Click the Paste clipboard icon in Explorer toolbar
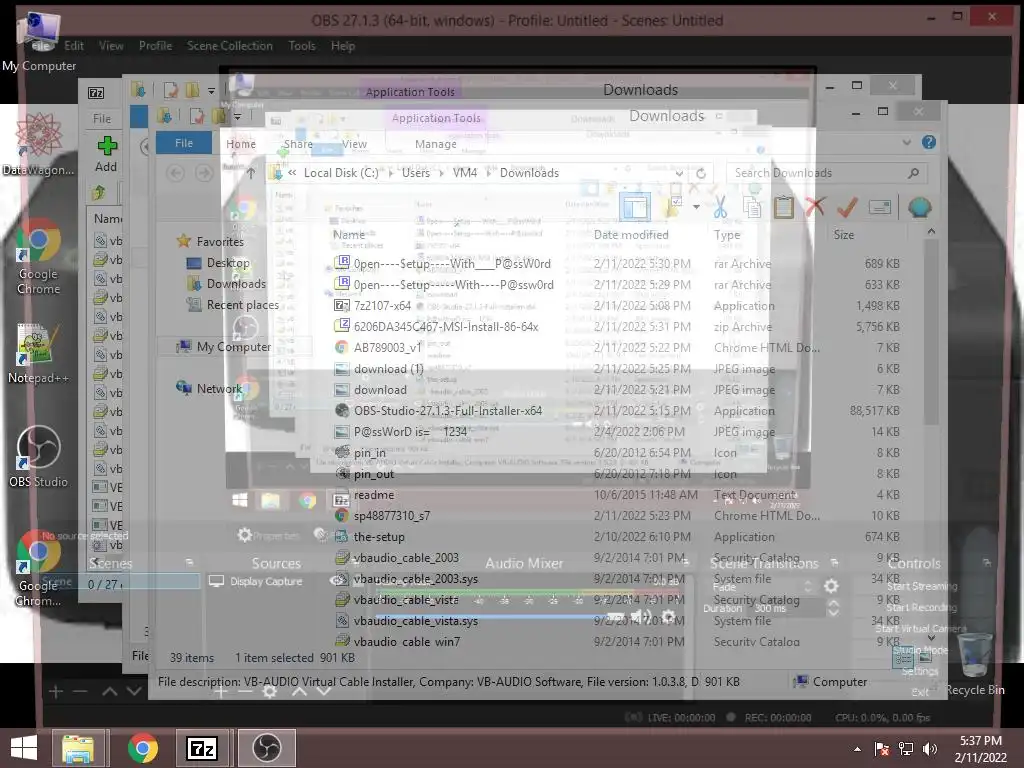This screenshot has height=768, width=1024. (783, 208)
